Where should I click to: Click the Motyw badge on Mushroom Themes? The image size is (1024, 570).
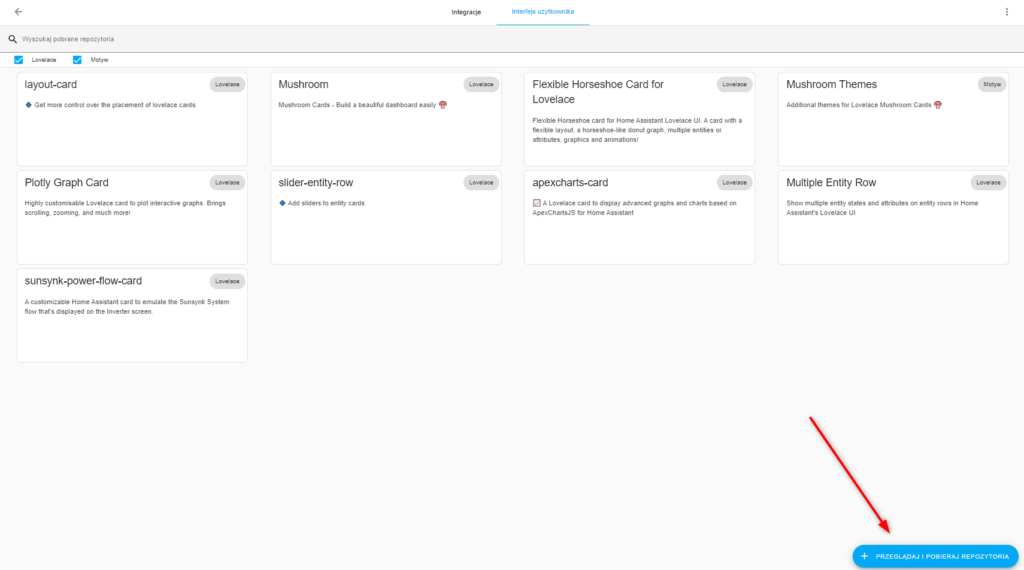(991, 85)
